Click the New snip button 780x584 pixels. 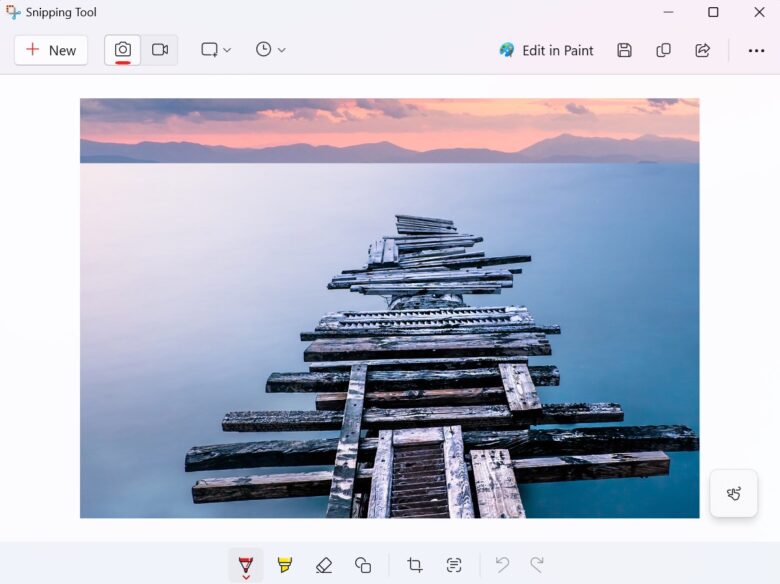point(51,50)
